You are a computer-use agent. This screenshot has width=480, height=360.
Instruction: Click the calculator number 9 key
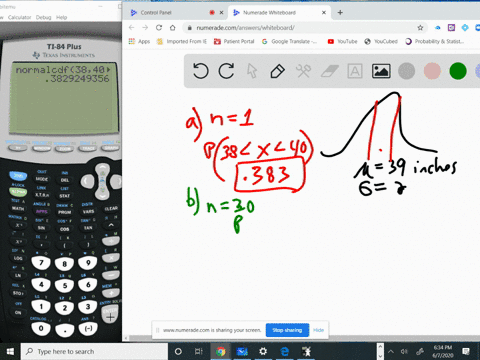point(88,263)
